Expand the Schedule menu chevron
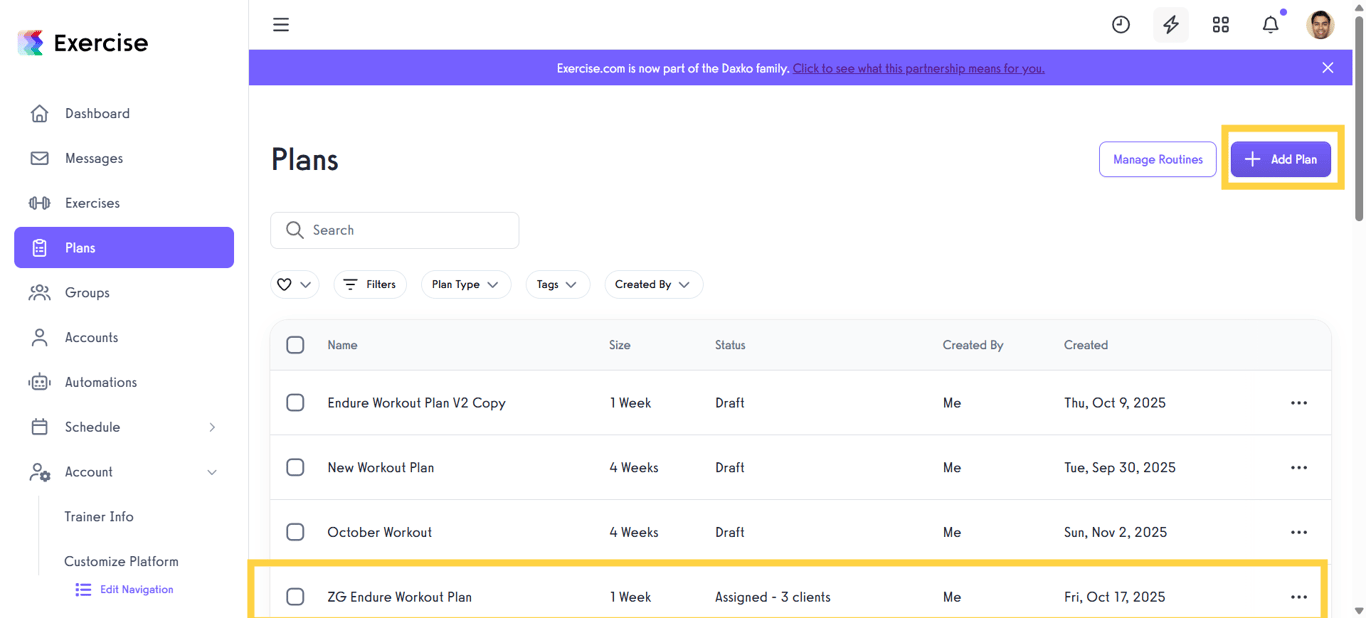Screen dimensions: 1366x618 pyautogui.click(x=211, y=427)
